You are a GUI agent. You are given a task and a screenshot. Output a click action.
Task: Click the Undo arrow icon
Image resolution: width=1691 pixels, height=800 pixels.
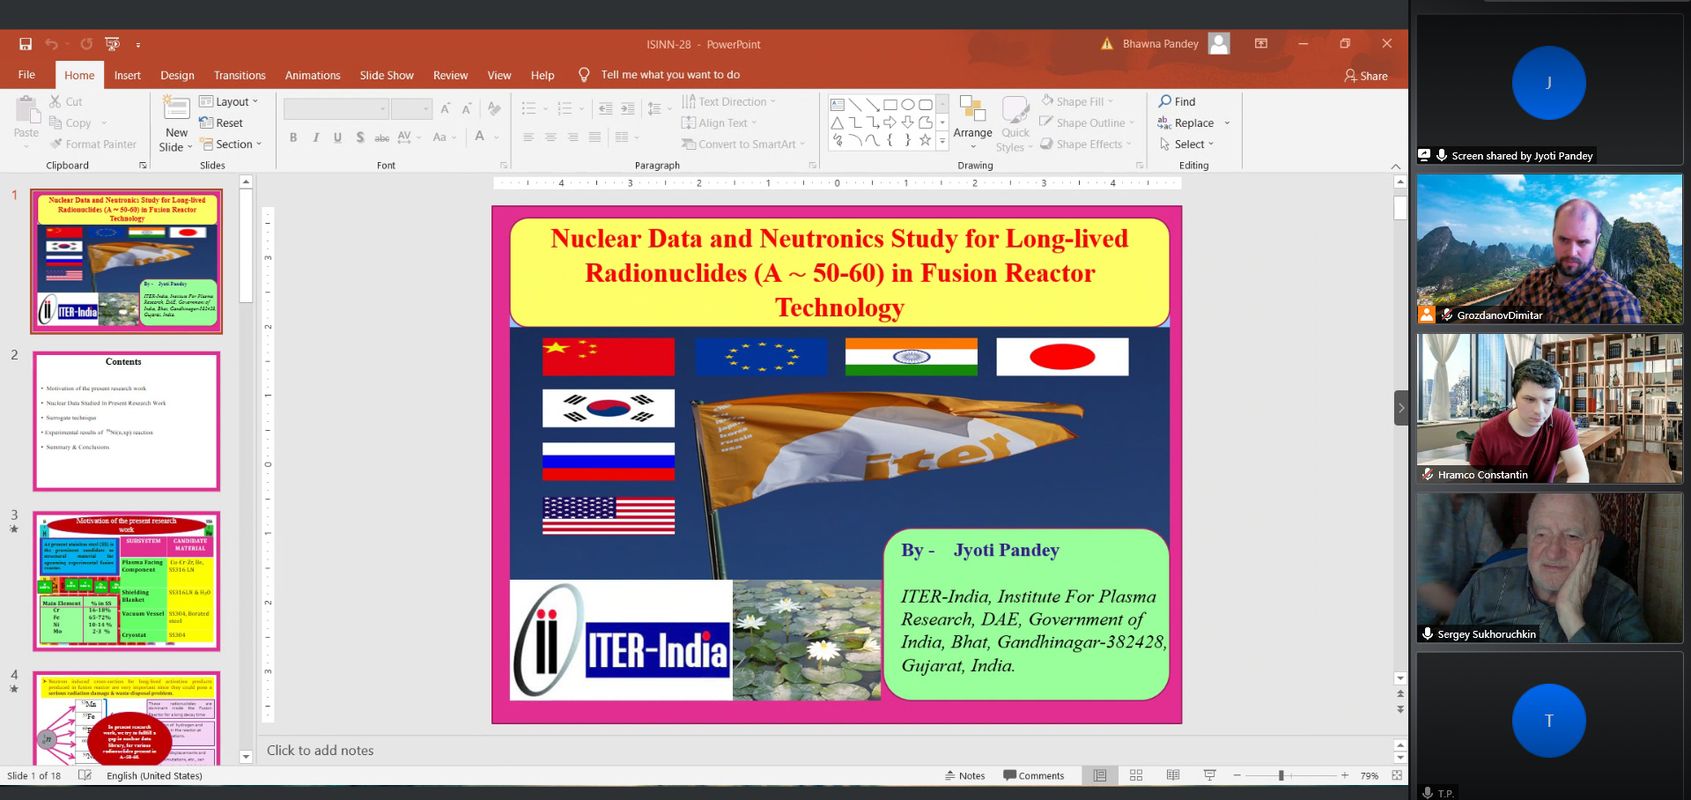[x=51, y=44]
